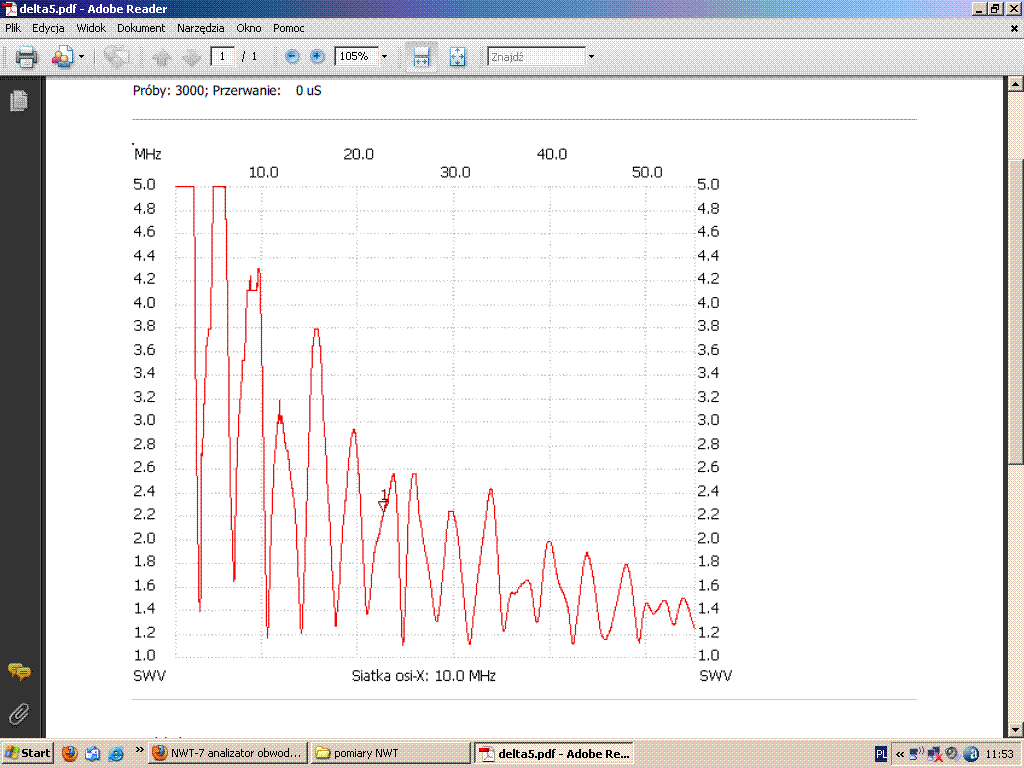This screenshot has height=768, width=1024.
Task: Open the Comments panel in sidebar
Action: coord(18,671)
